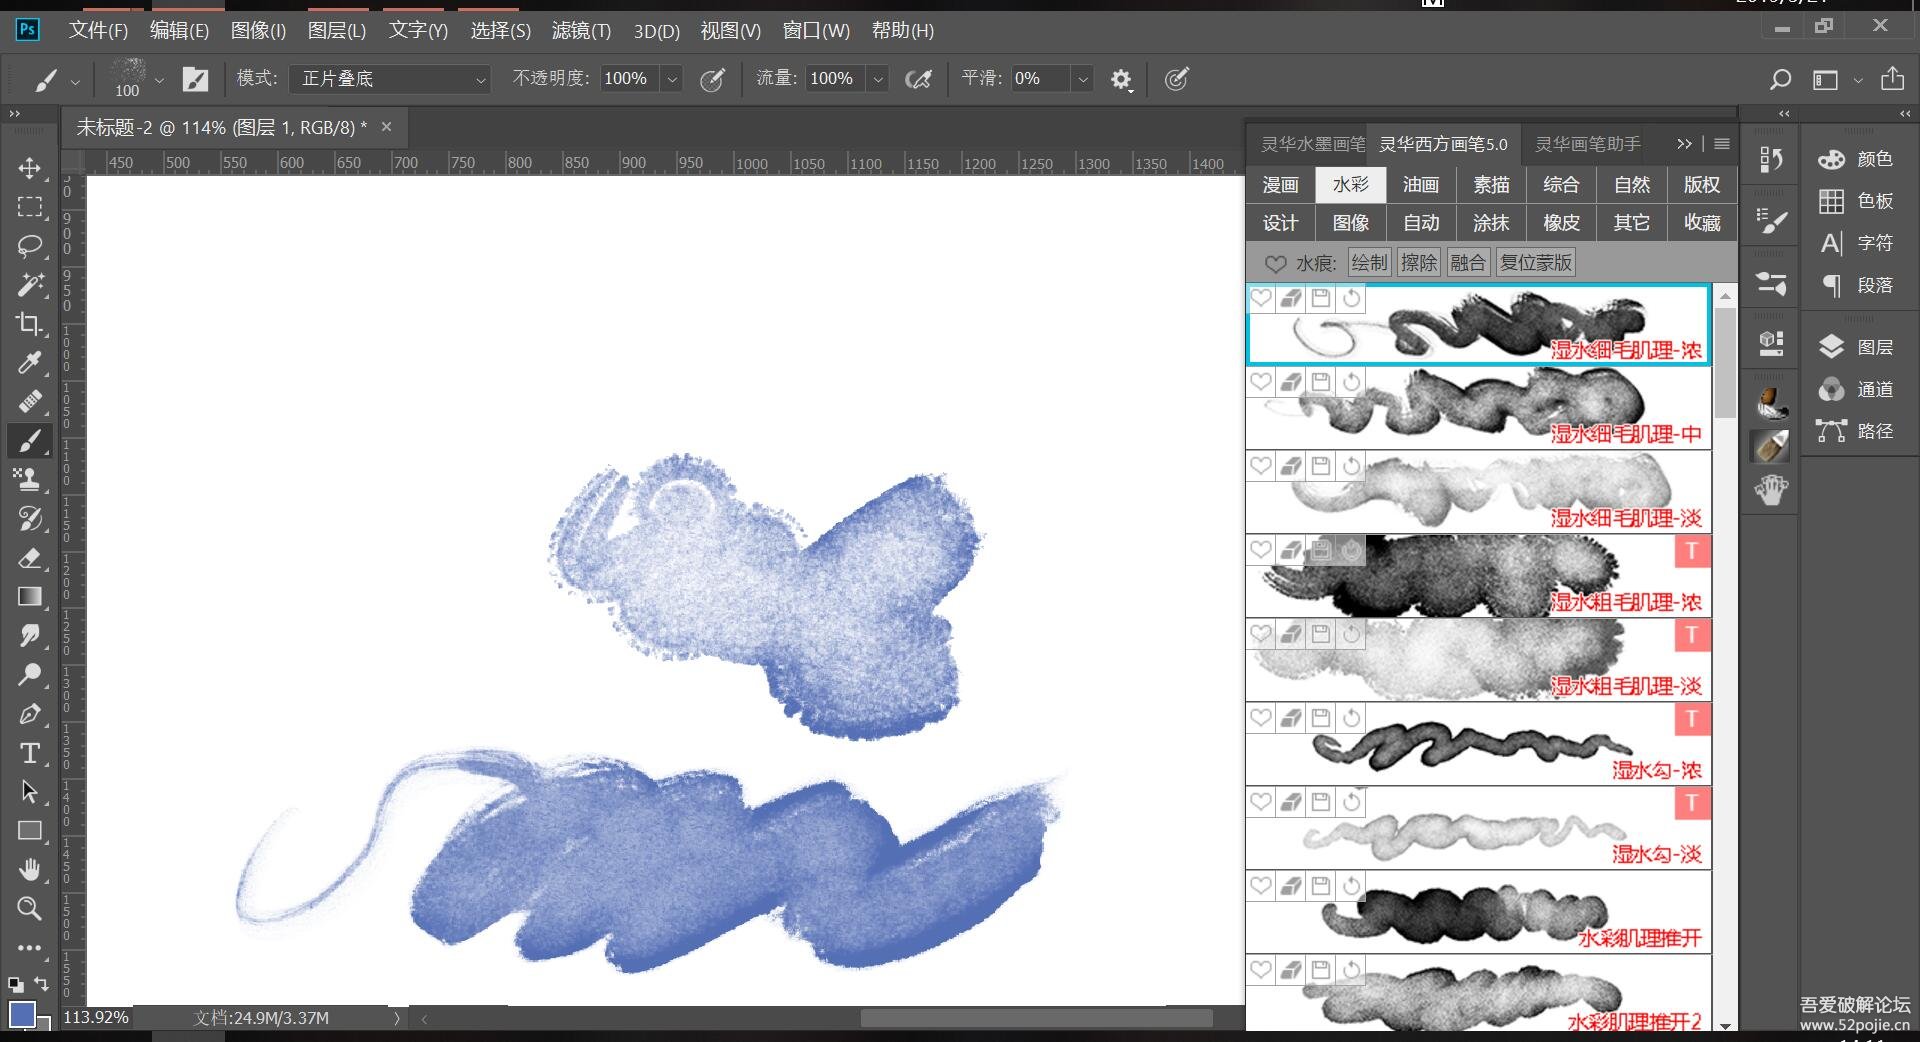The image size is (1920, 1042).
Task: Open the 窗口(W) menu
Action: point(816,31)
